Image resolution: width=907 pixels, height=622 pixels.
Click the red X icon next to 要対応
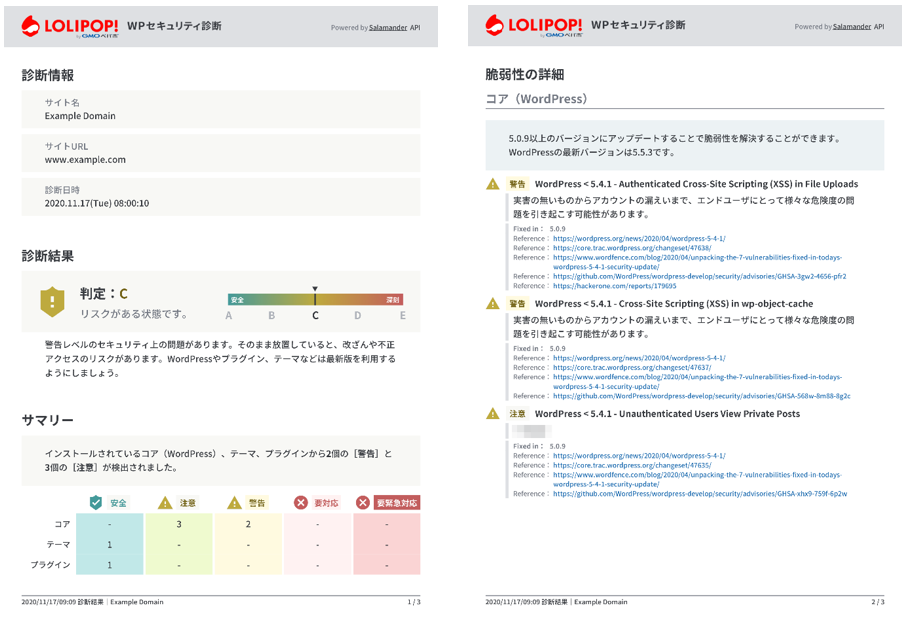click(x=301, y=503)
